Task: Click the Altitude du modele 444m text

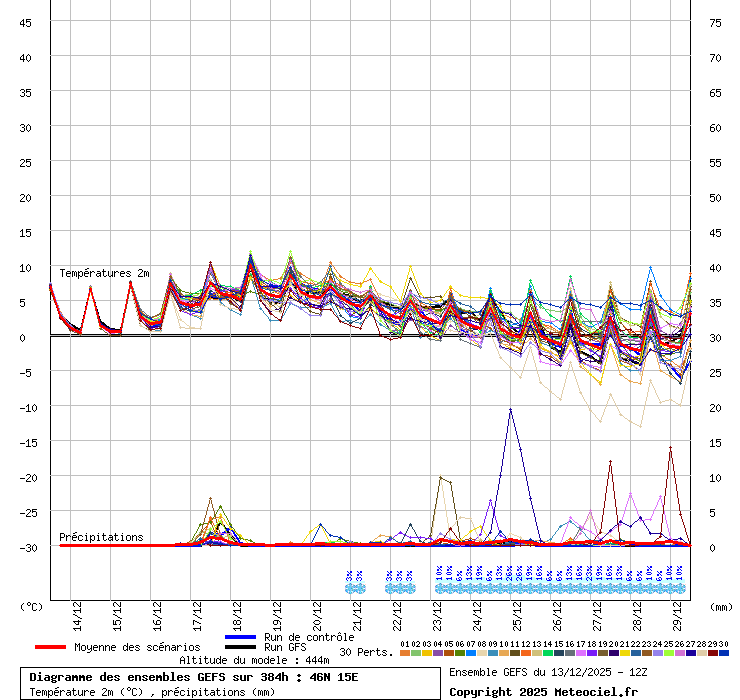Action: coord(254,661)
